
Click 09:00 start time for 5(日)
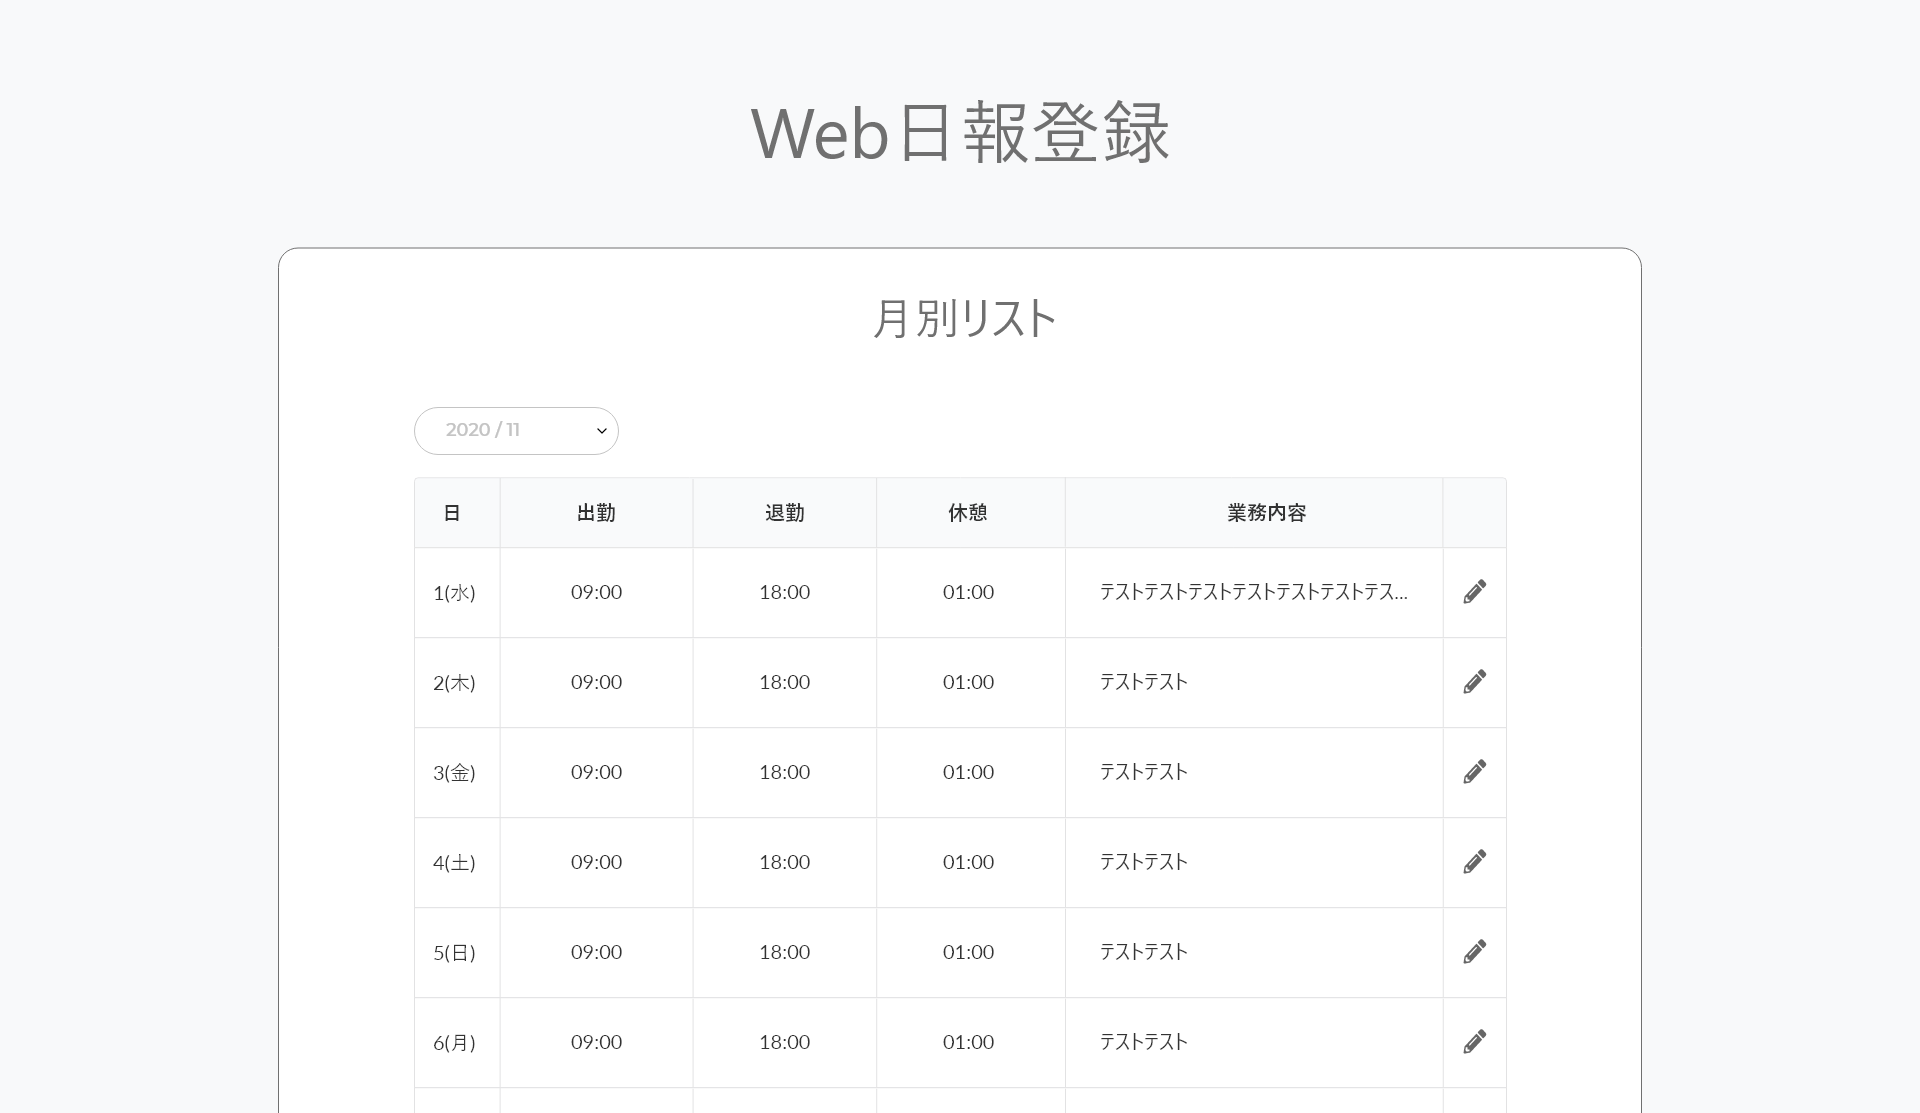point(596,952)
